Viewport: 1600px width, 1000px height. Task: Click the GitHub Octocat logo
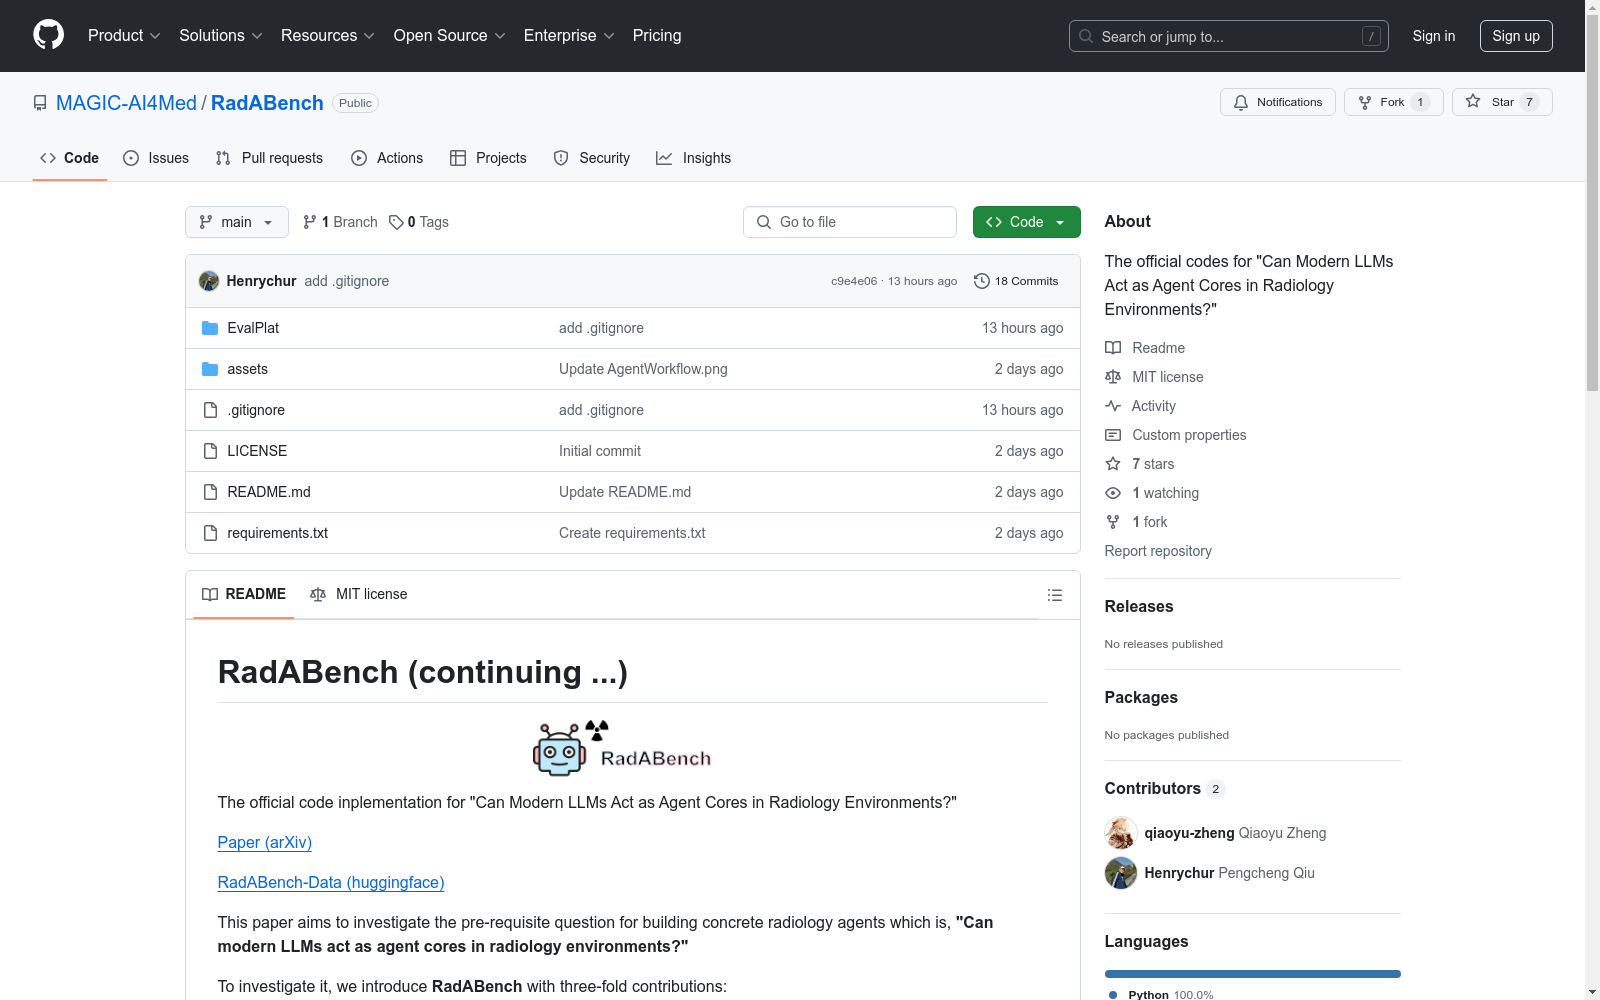click(48, 35)
